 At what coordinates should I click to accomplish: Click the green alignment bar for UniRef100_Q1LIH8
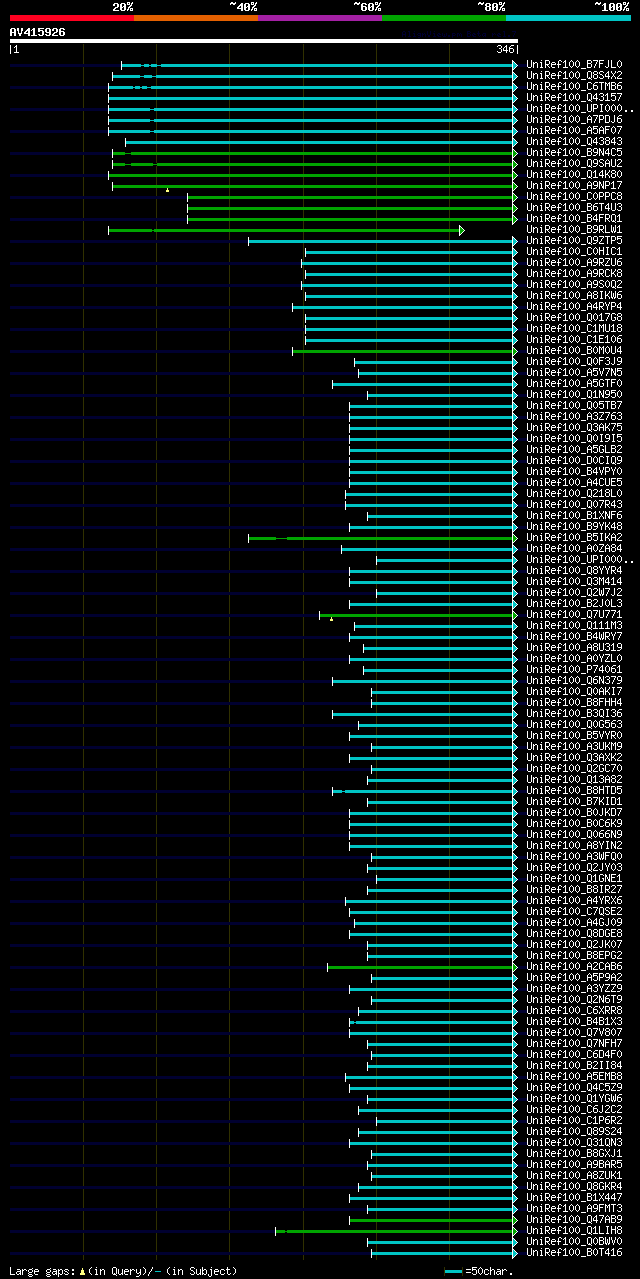pyautogui.click(x=396, y=1231)
